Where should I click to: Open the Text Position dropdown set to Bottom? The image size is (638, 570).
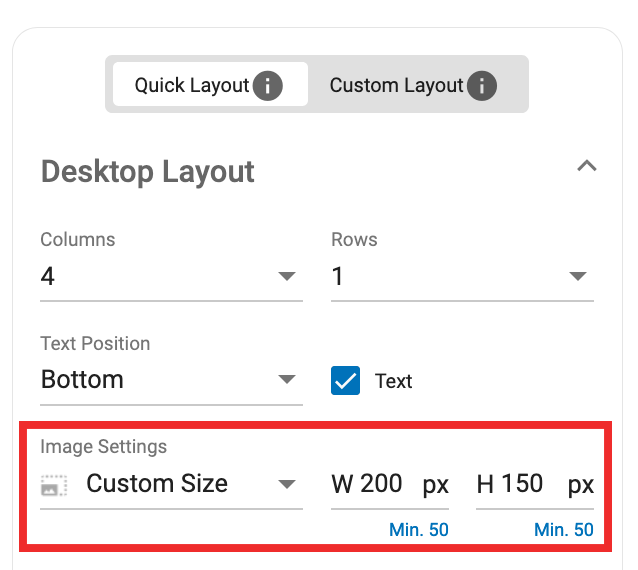click(170, 380)
